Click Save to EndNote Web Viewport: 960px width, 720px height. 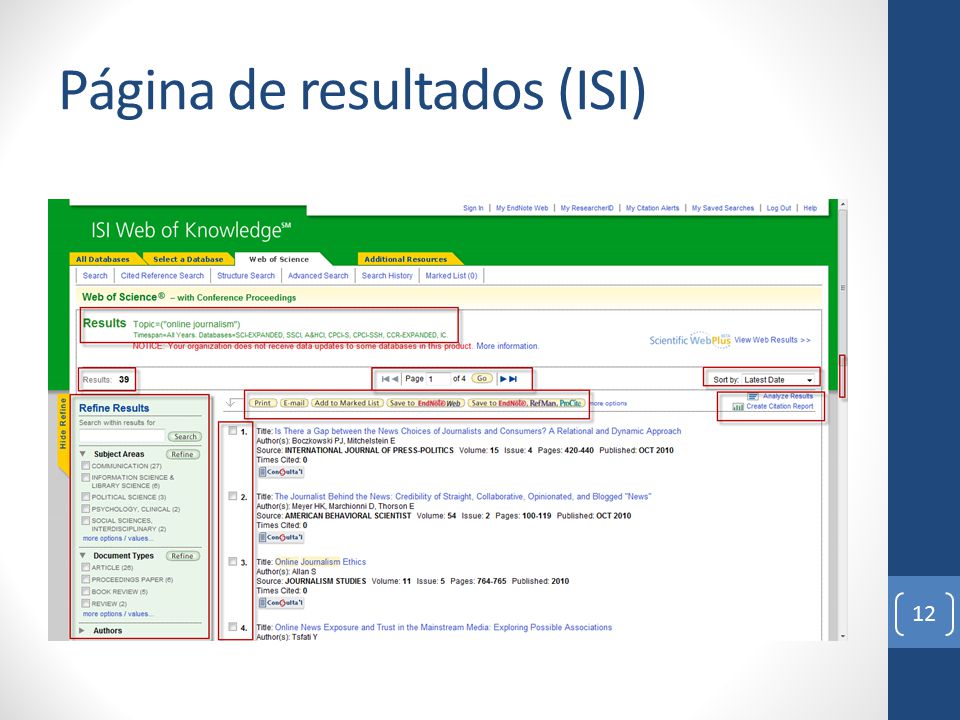(426, 403)
